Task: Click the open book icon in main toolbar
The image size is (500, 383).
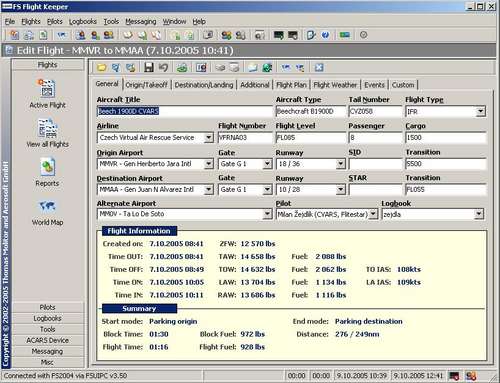Action: [128, 35]
